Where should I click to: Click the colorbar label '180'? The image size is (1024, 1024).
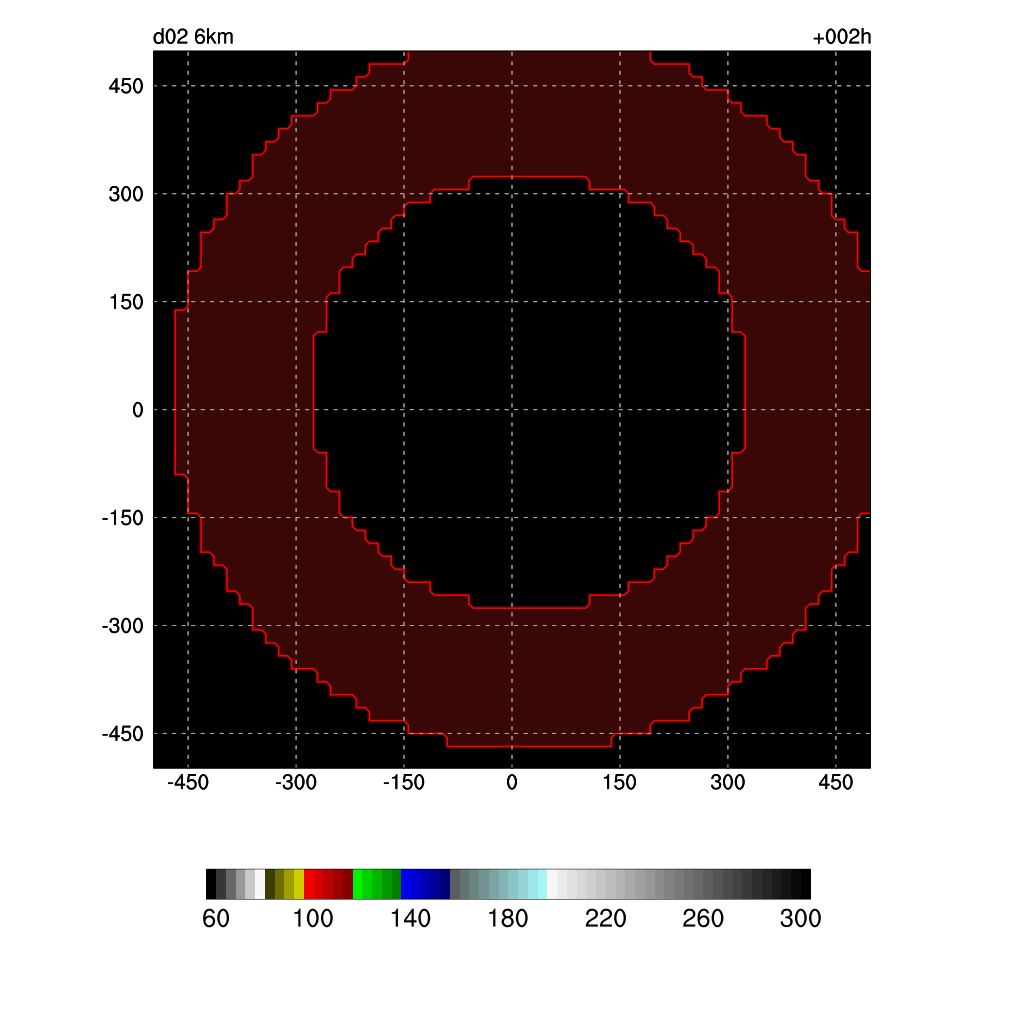(x=508, y=919)
